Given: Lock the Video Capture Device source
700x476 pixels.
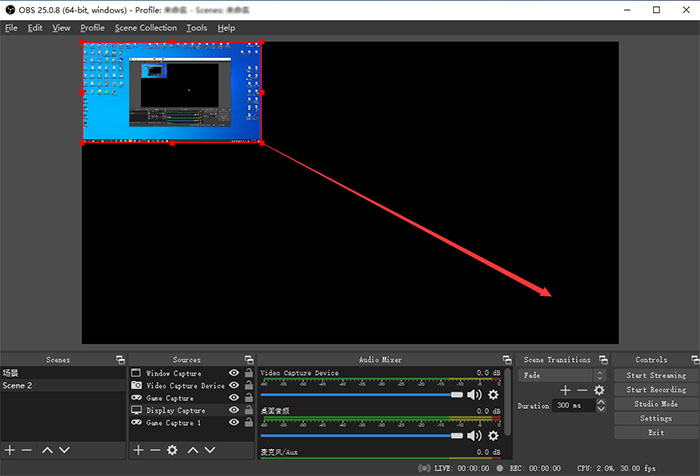Looking at the screenshot, I should [x=249, y=385].
